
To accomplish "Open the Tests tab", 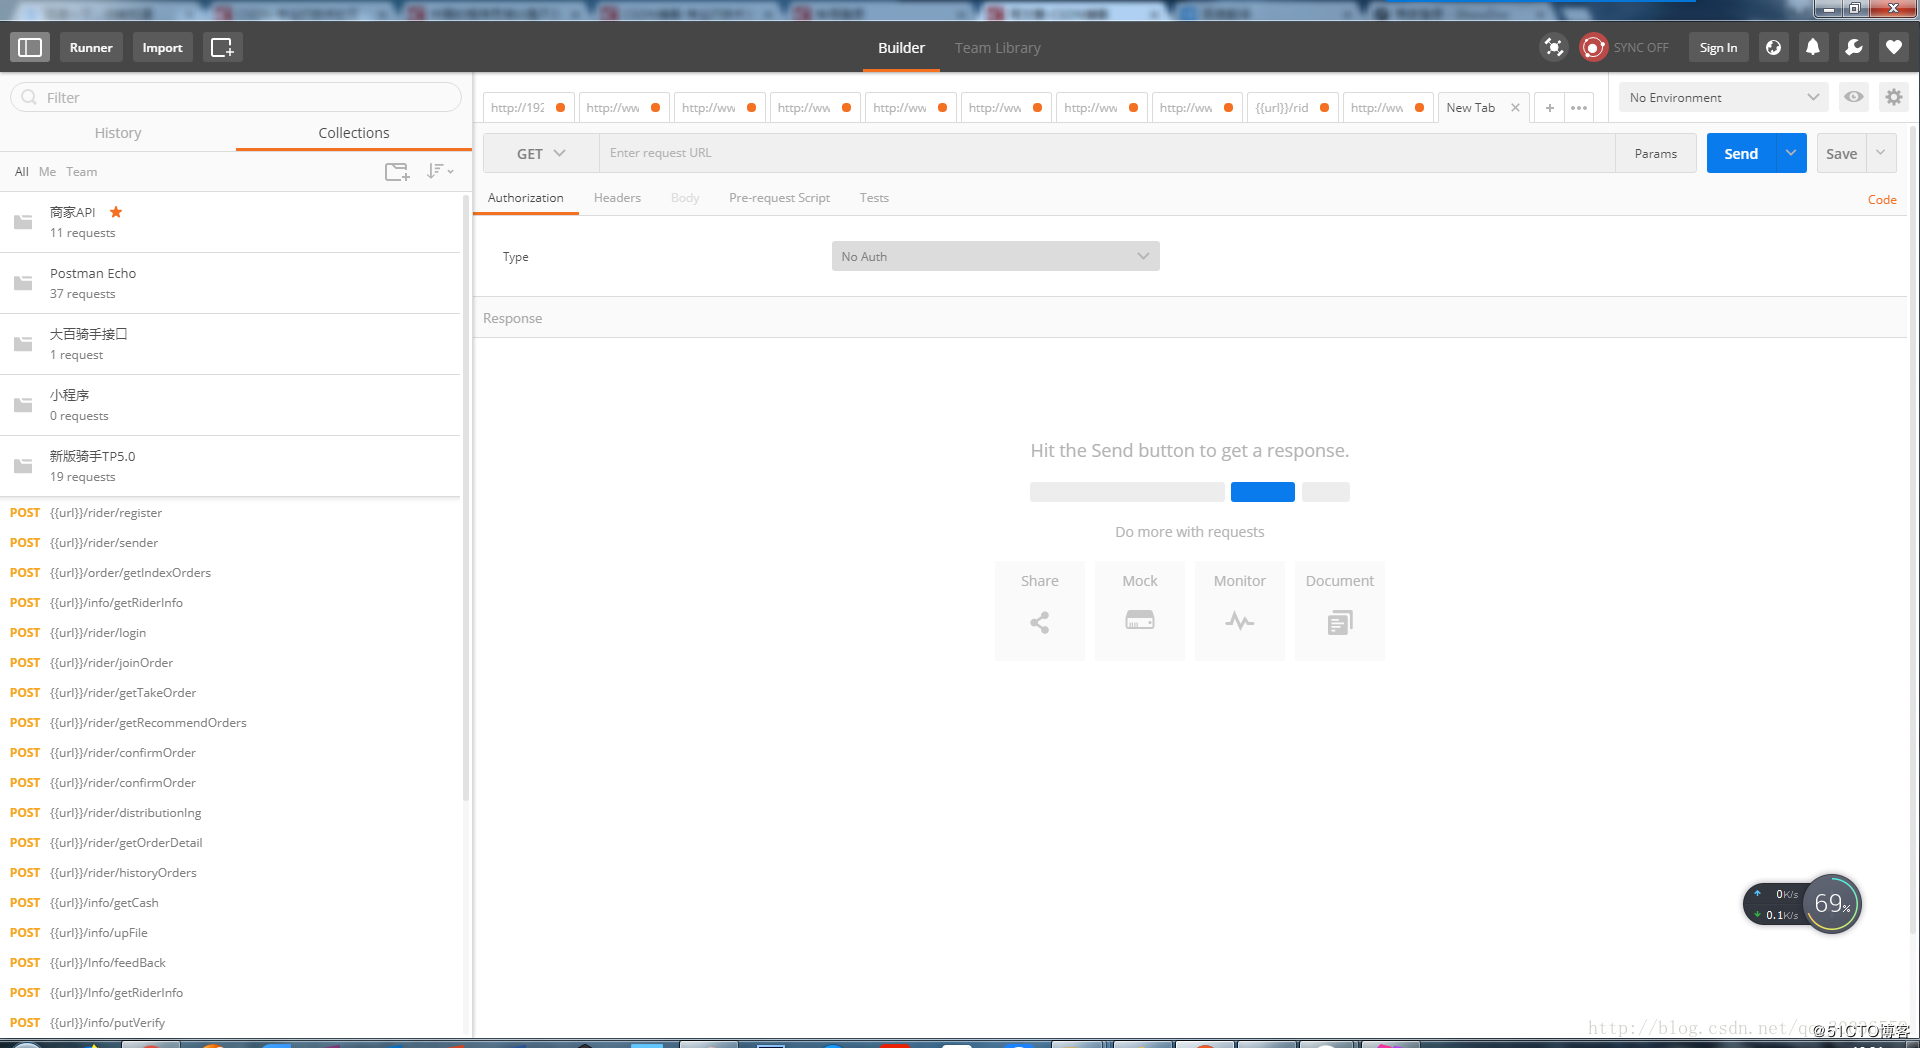I will [874, 198].
